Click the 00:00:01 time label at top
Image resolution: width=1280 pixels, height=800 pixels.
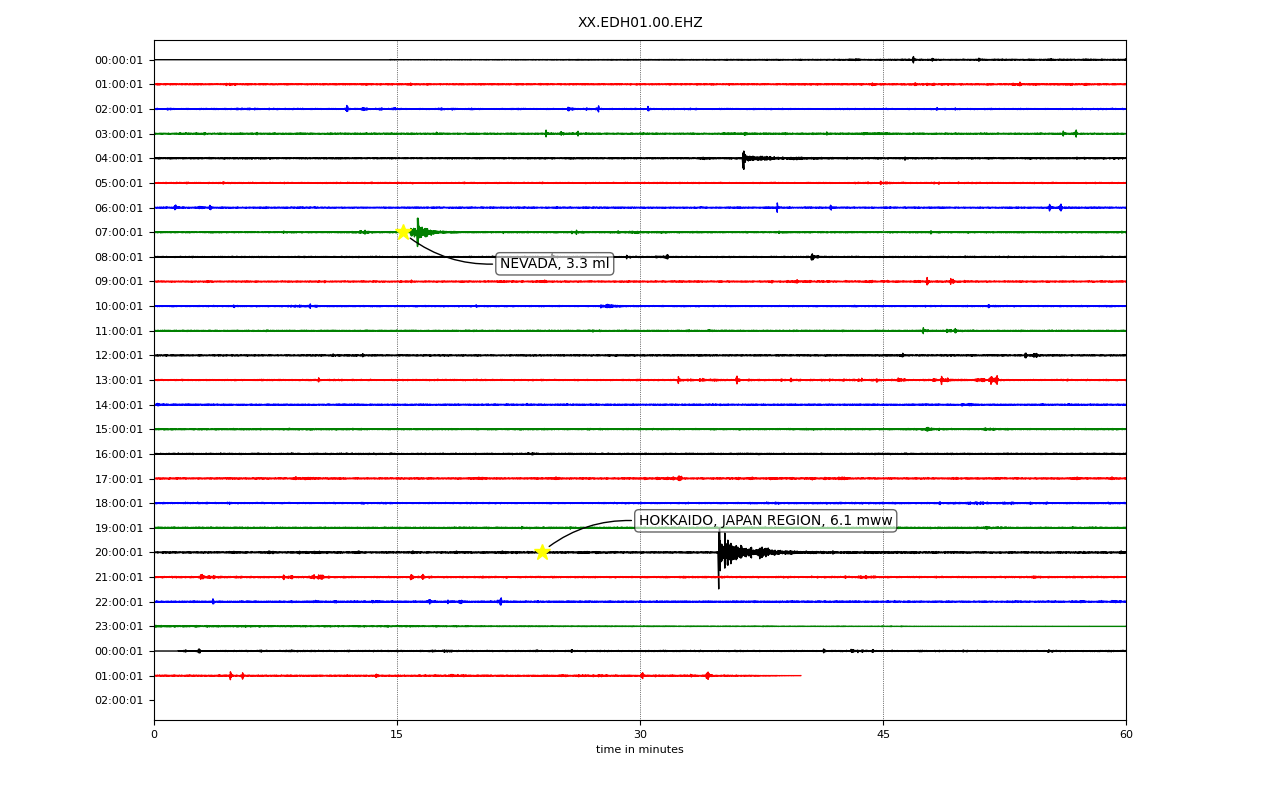(x=119, y=60)
